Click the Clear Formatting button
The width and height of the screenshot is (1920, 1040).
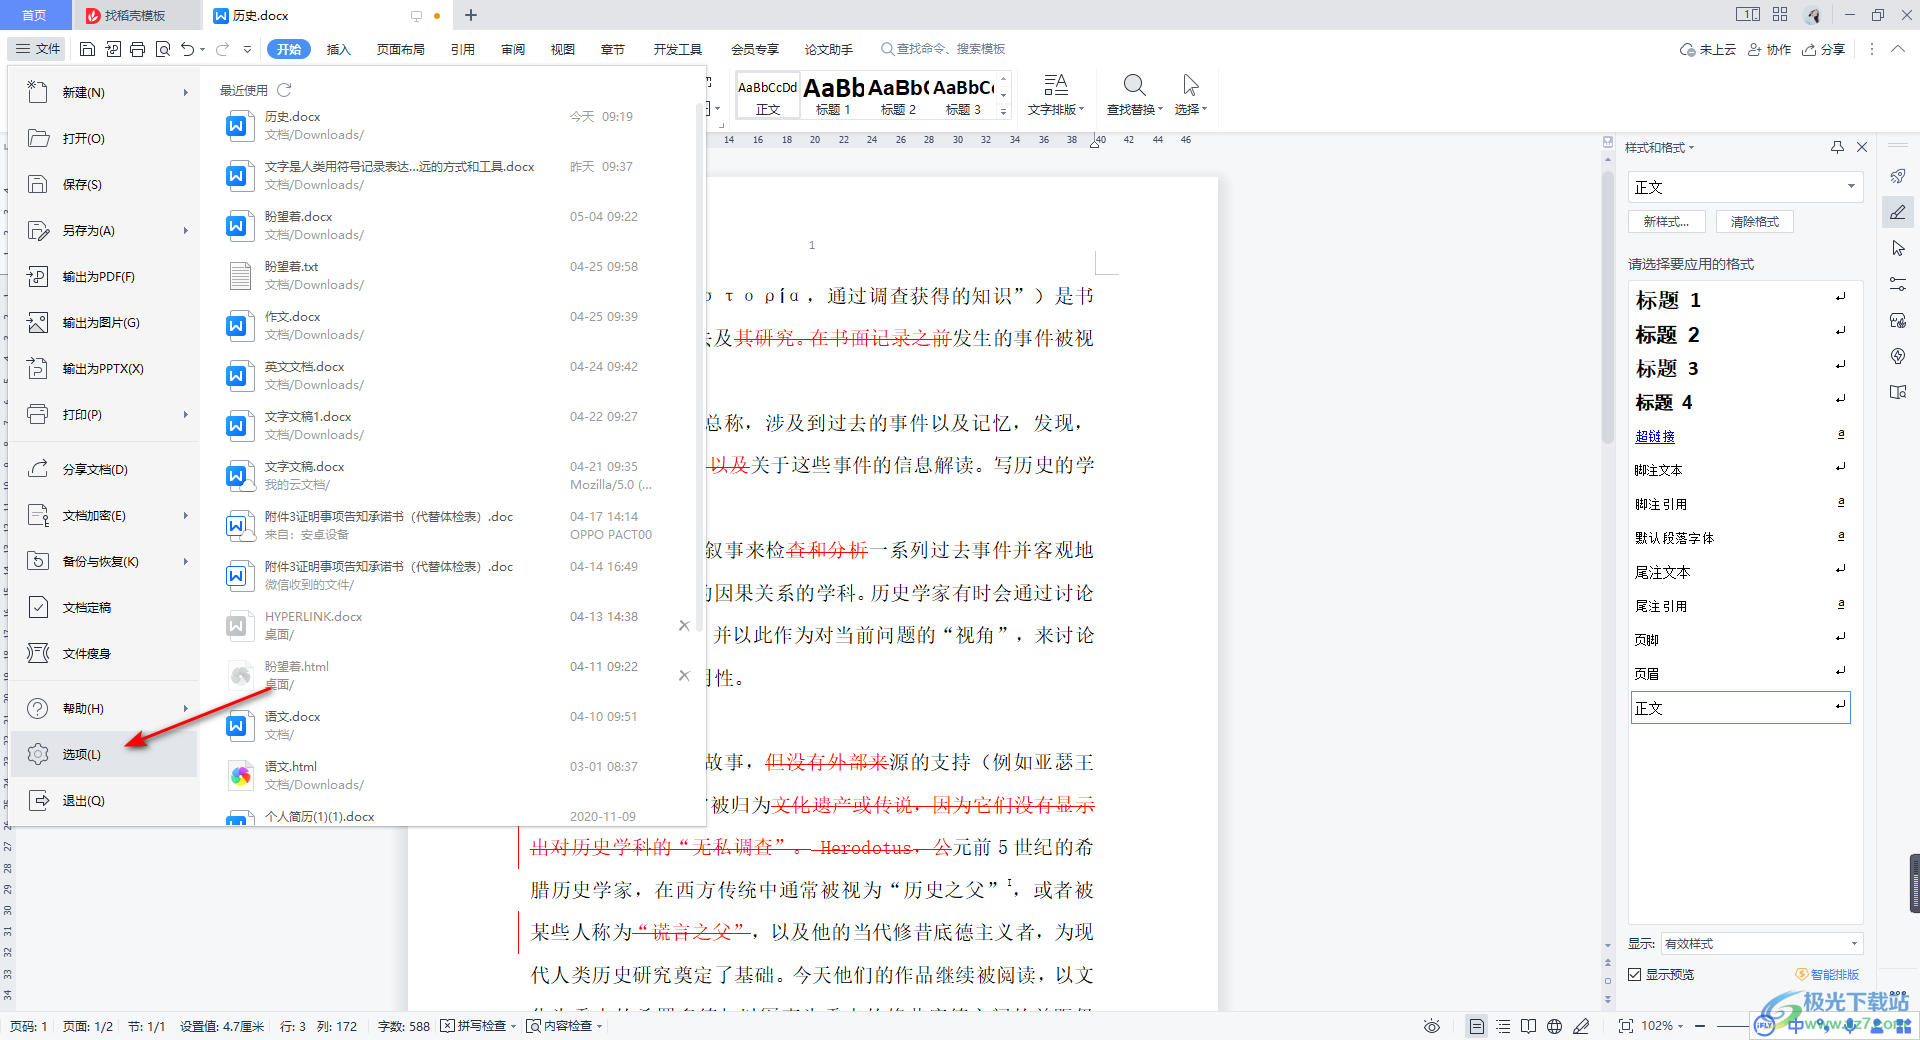[1754, 222]
